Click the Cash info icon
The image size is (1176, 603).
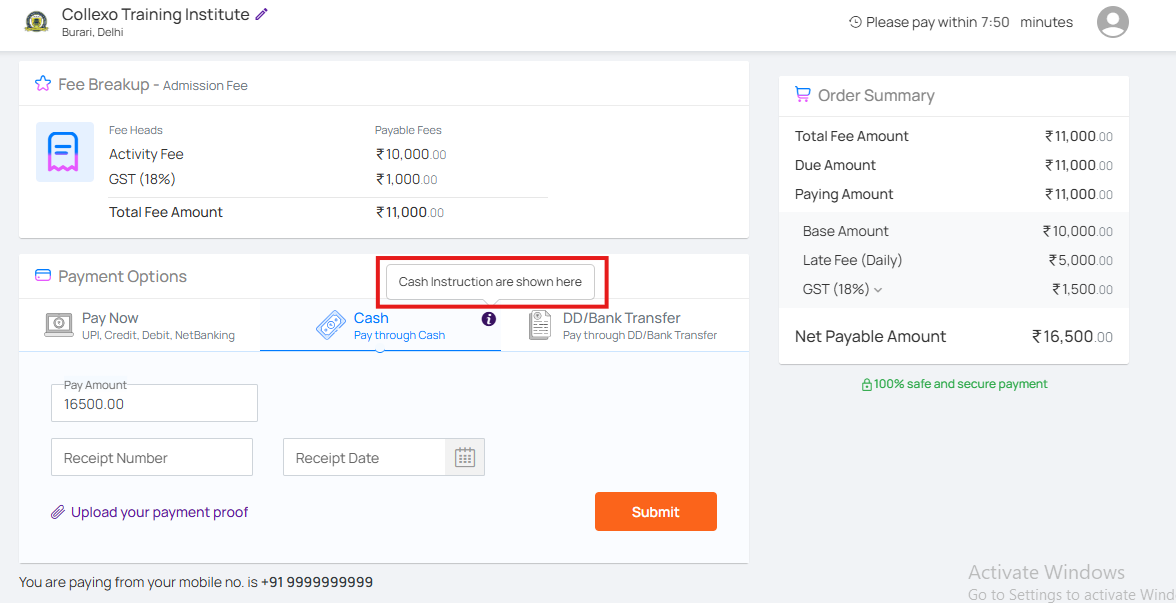488,319
